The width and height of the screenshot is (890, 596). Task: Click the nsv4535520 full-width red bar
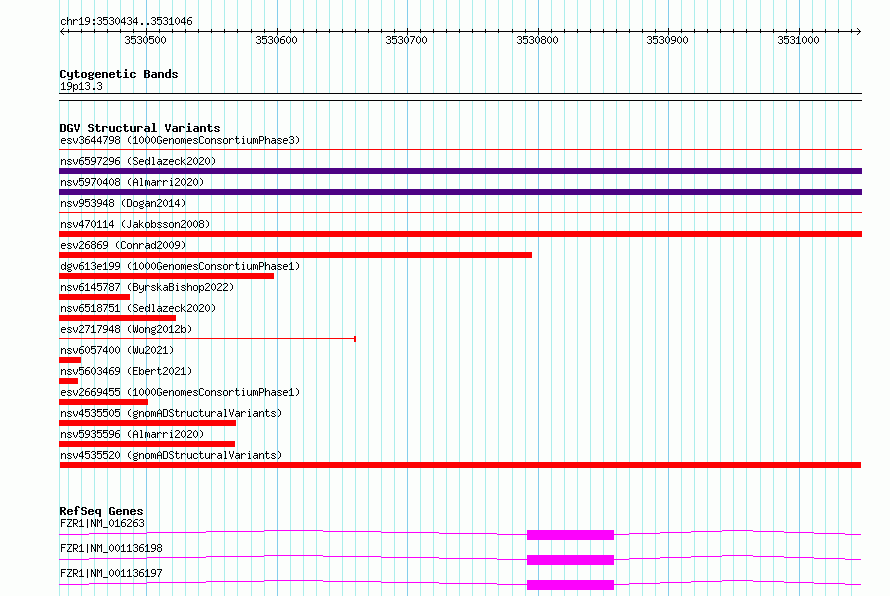coord(460,465)
